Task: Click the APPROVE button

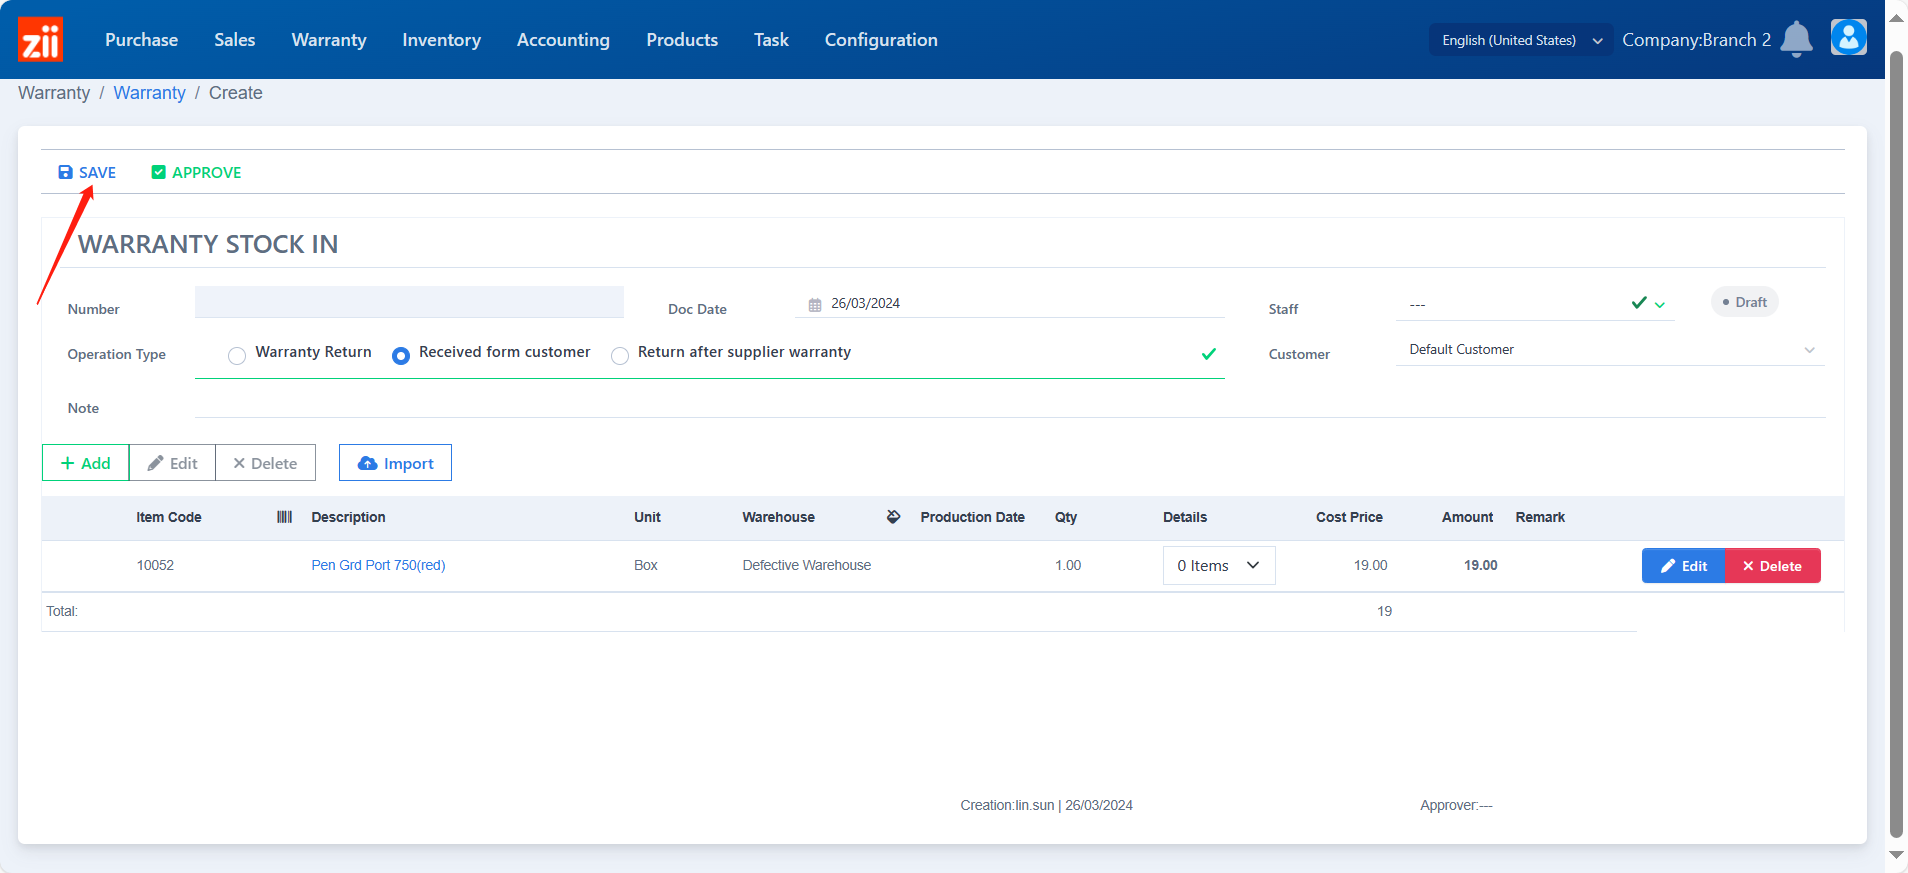Action: [x=196, y=172]
